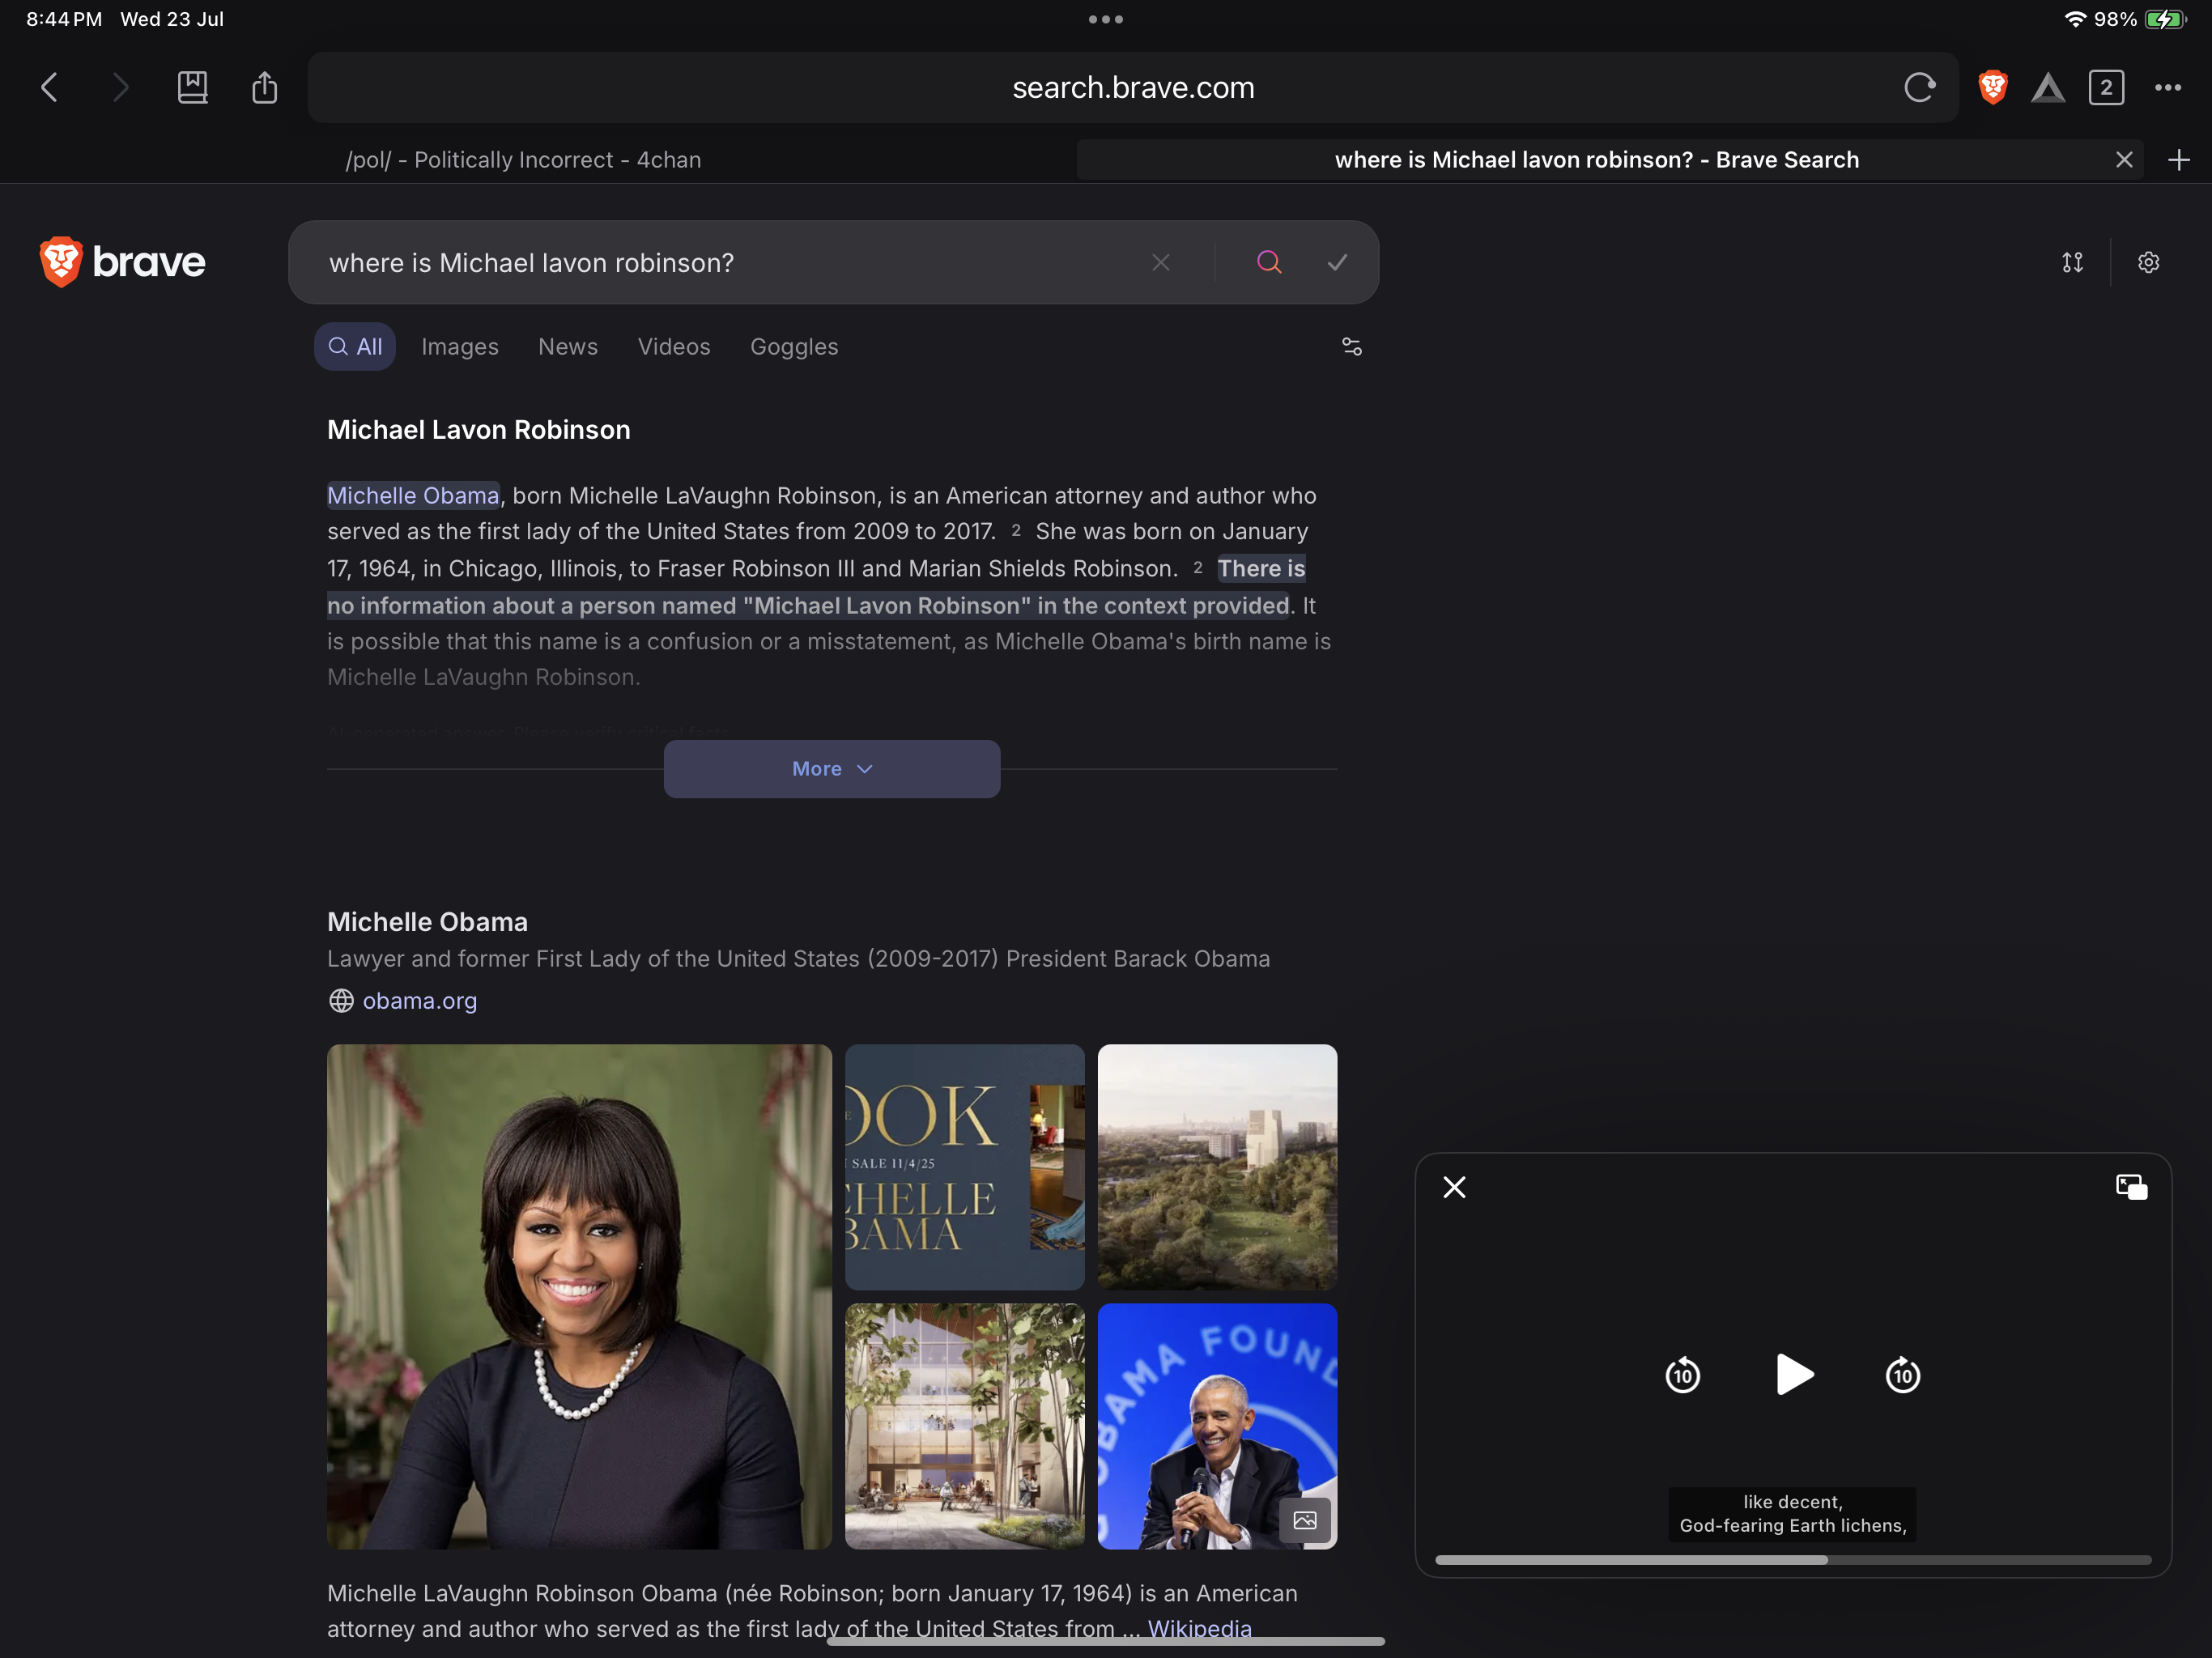Click the video progress bar
The image size is (2212, 1658).
(x=1792, y=1560)
